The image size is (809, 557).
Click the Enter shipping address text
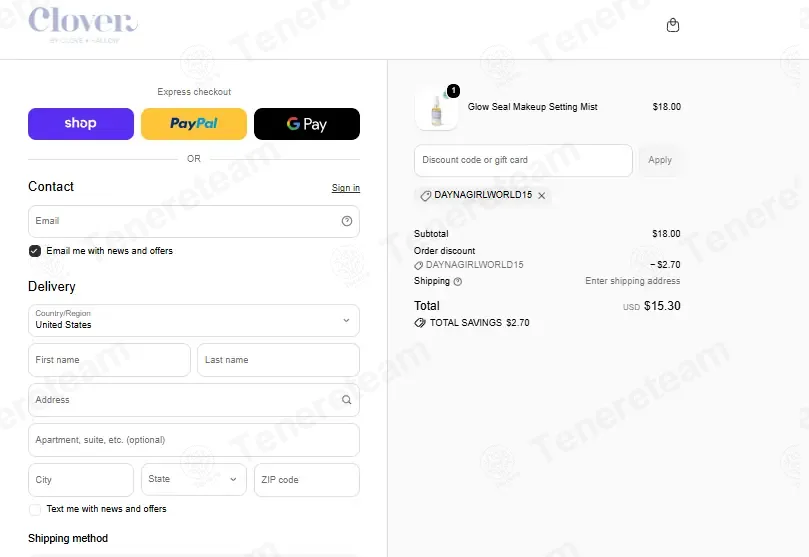coord(633,281)
